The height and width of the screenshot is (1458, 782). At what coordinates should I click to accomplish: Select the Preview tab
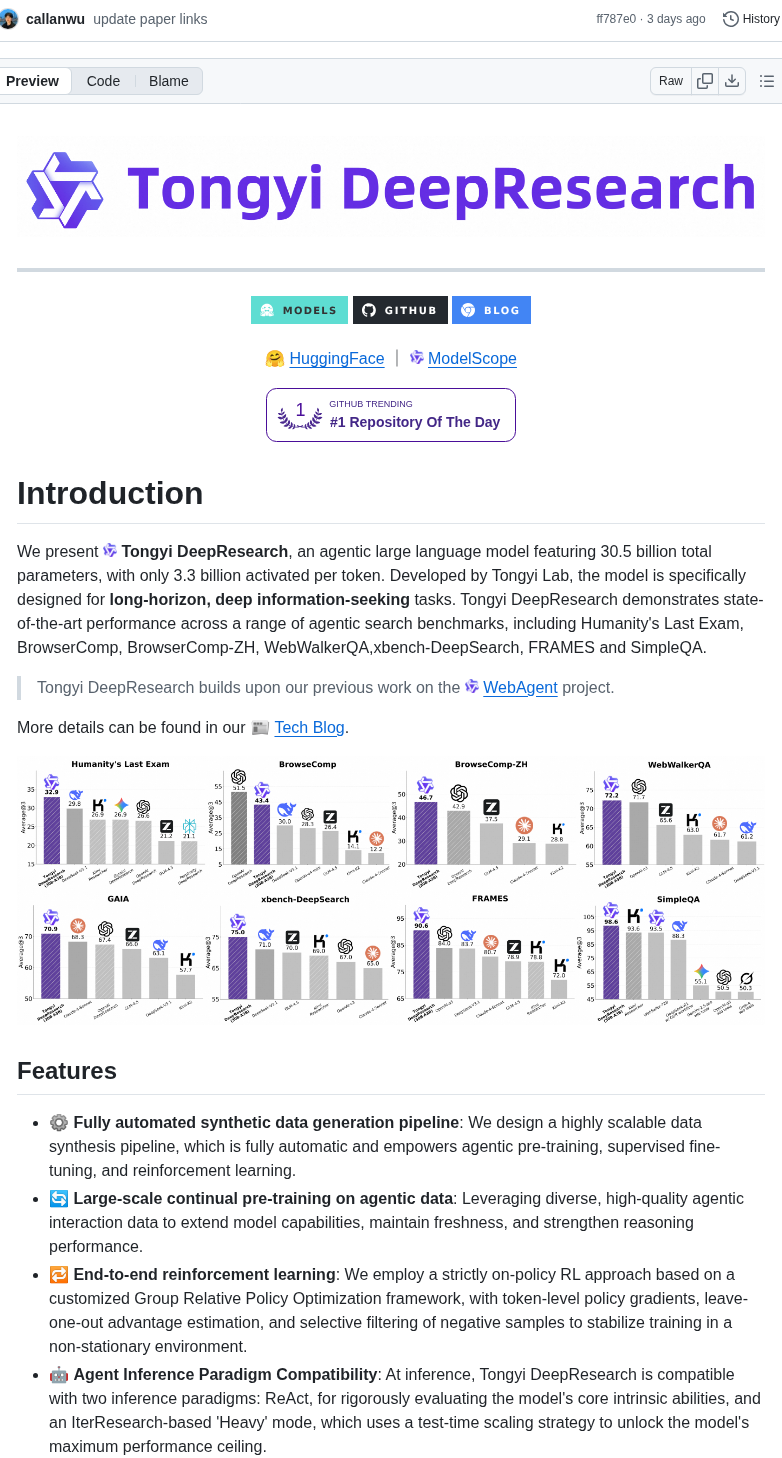[x=33, y=81]
